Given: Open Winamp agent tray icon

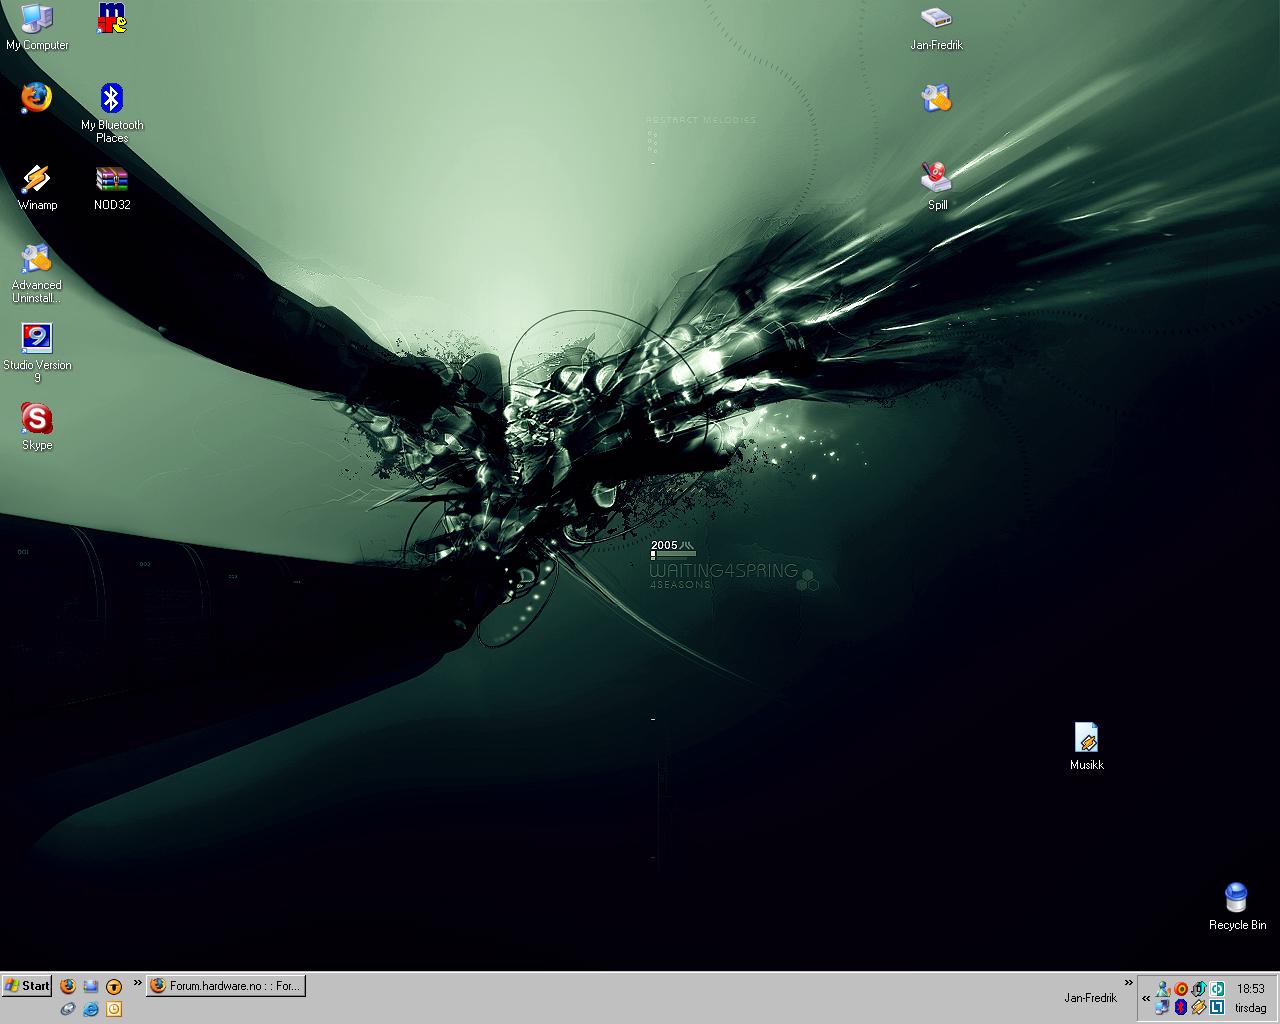Looking at the screenshot, I should [1199, 1007].
